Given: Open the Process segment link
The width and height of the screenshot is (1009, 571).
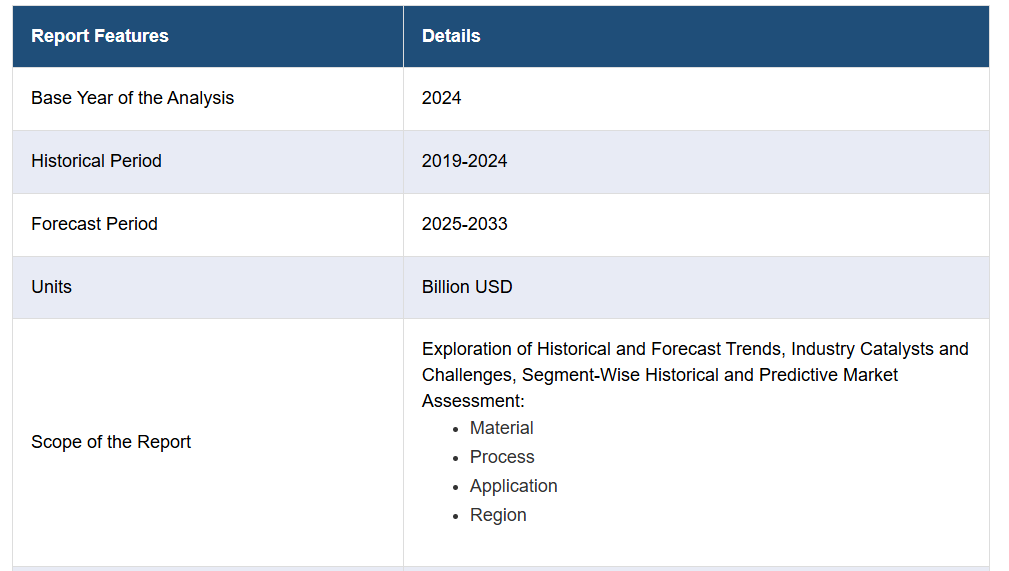Looking at the screenshot, I should click(x=502, y=457).
